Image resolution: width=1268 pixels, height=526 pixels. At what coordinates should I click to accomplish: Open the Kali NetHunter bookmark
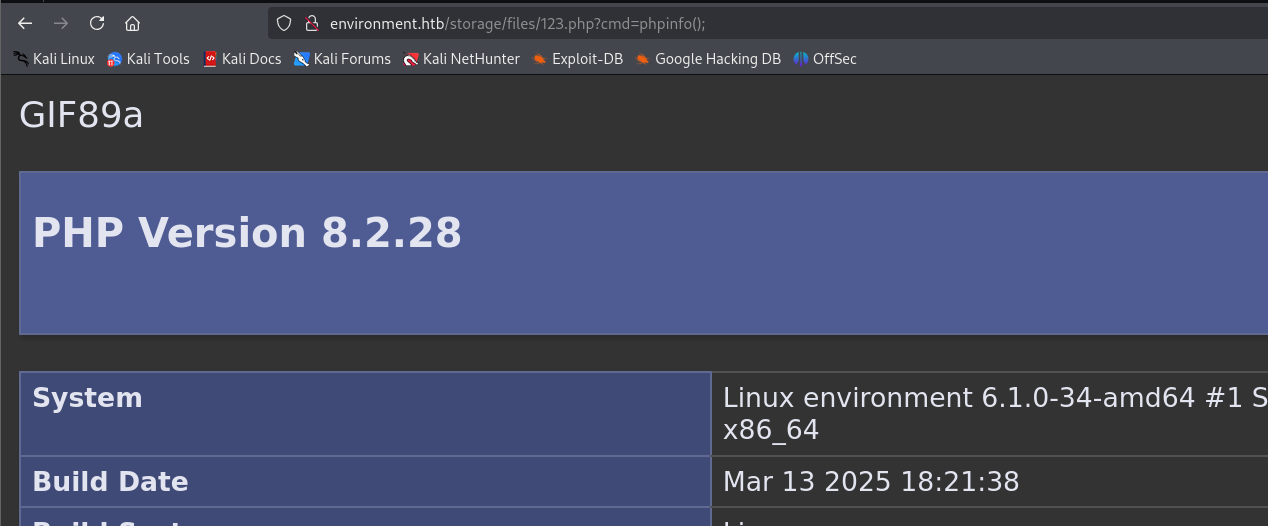(461, 59)
